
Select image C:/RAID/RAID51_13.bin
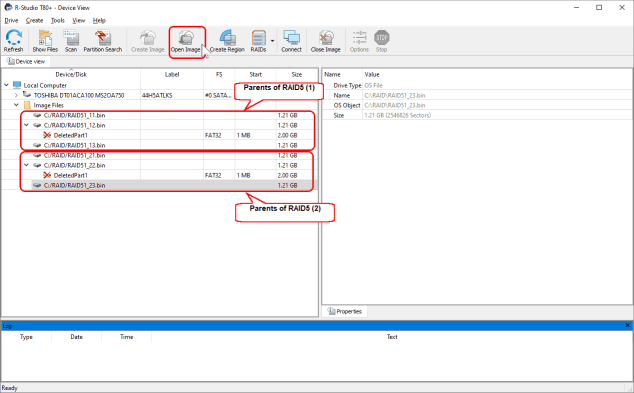(74, 145)
